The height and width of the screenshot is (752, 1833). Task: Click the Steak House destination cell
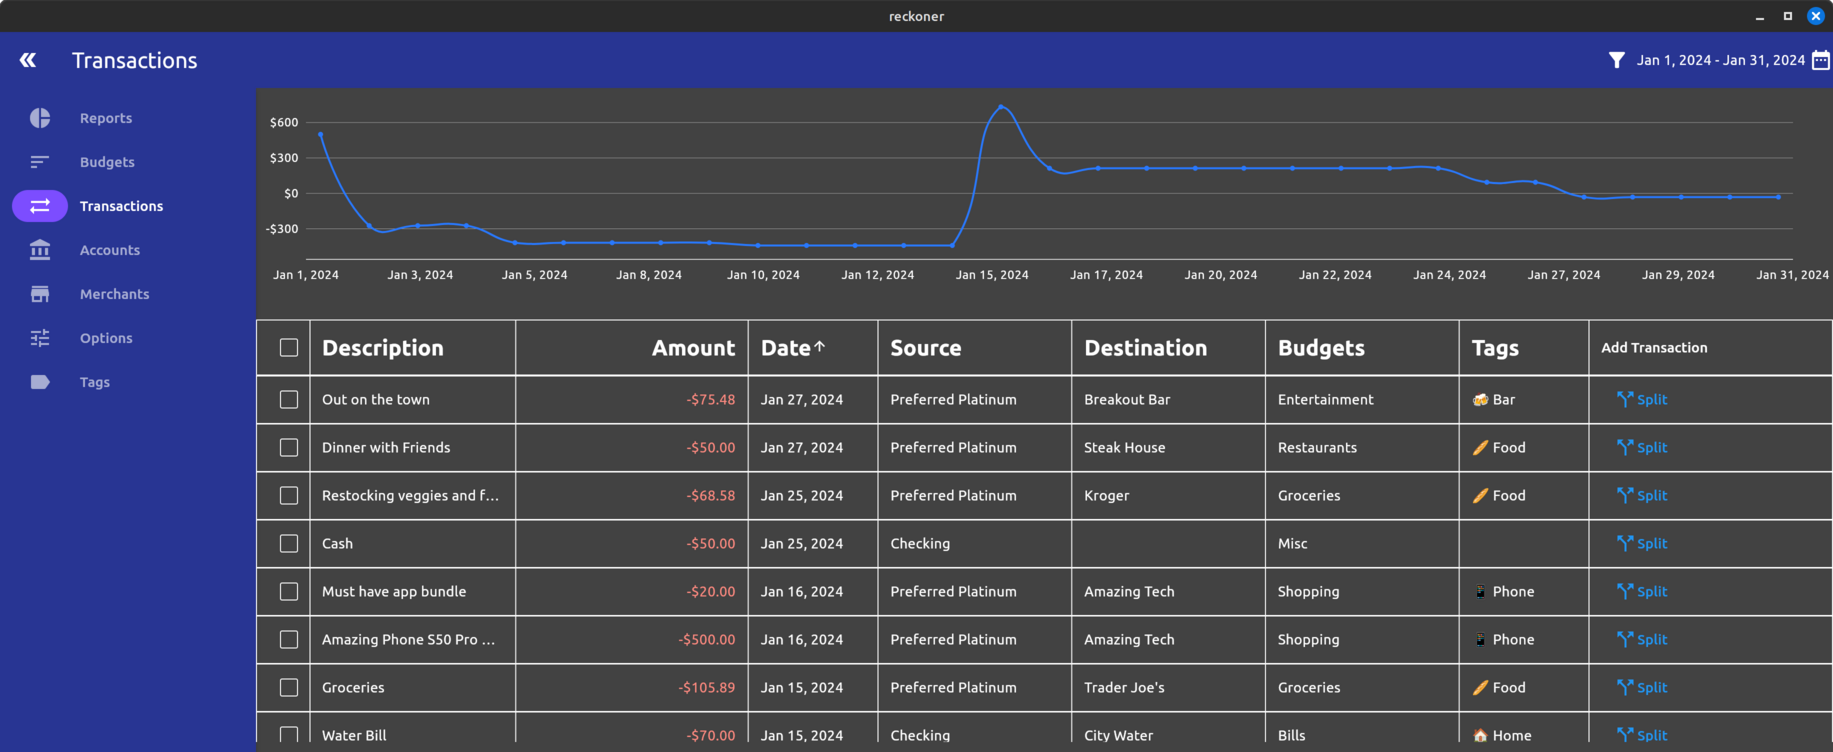pyautogui.click(x=1124, y=447)
